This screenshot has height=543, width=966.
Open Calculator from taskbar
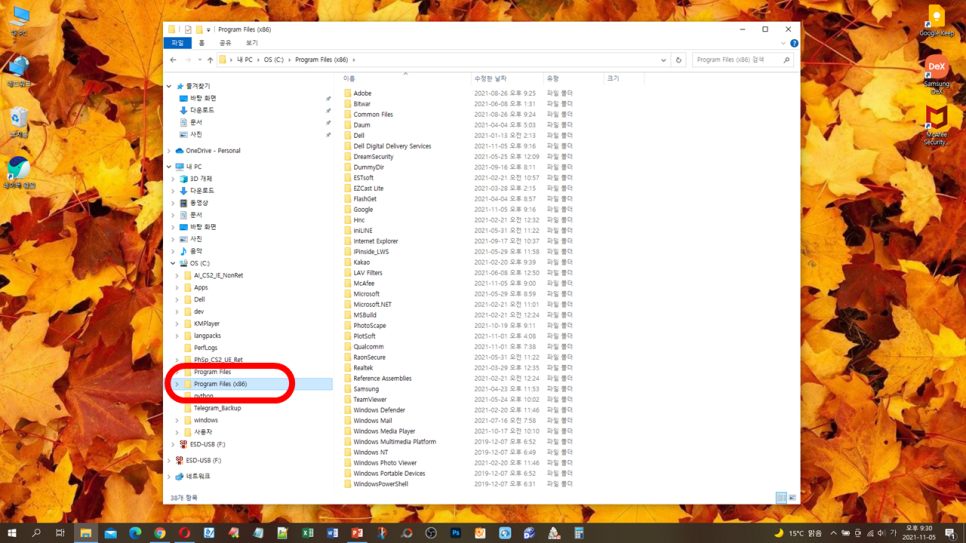[x=578, y=533]
